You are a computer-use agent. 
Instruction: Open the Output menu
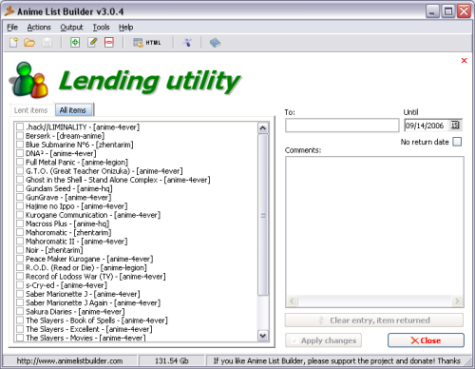tap(71, 27)
